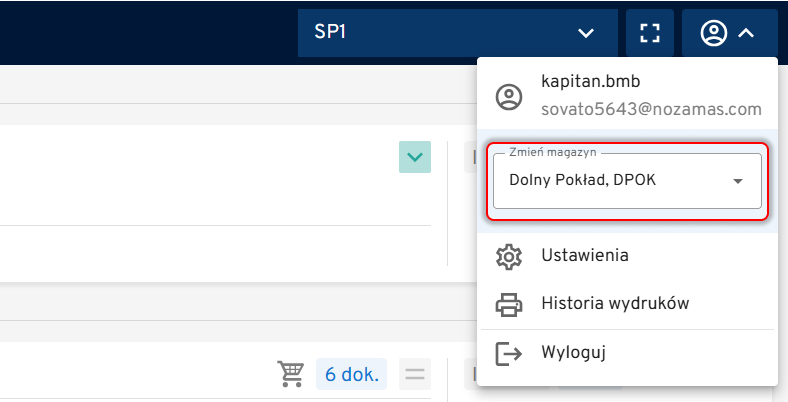Click the Wyloguj logout arrow icon
The image size is (788, 402).
click(x=509, y=353)
